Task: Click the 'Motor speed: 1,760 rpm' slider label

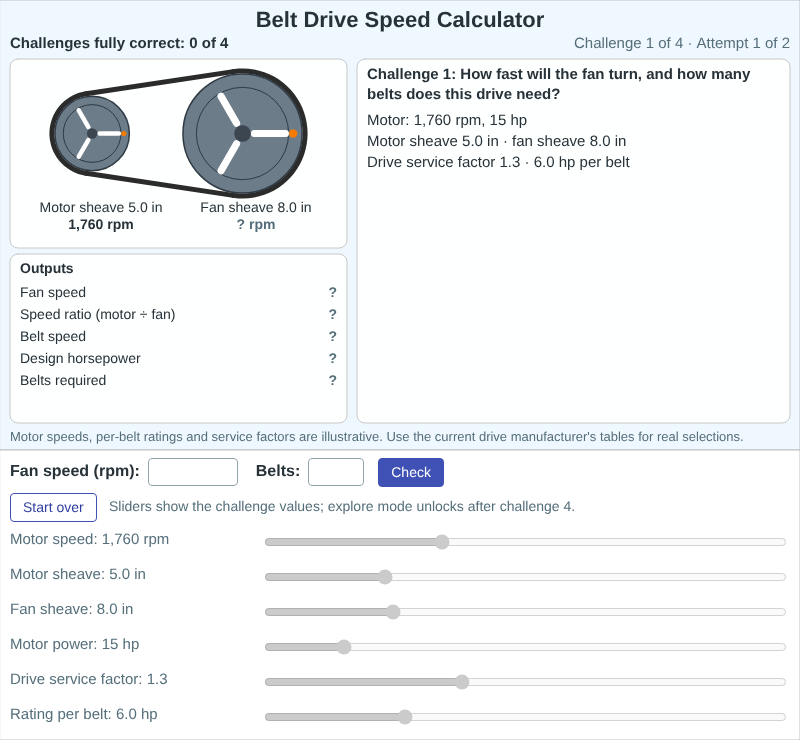Action: 90,539
